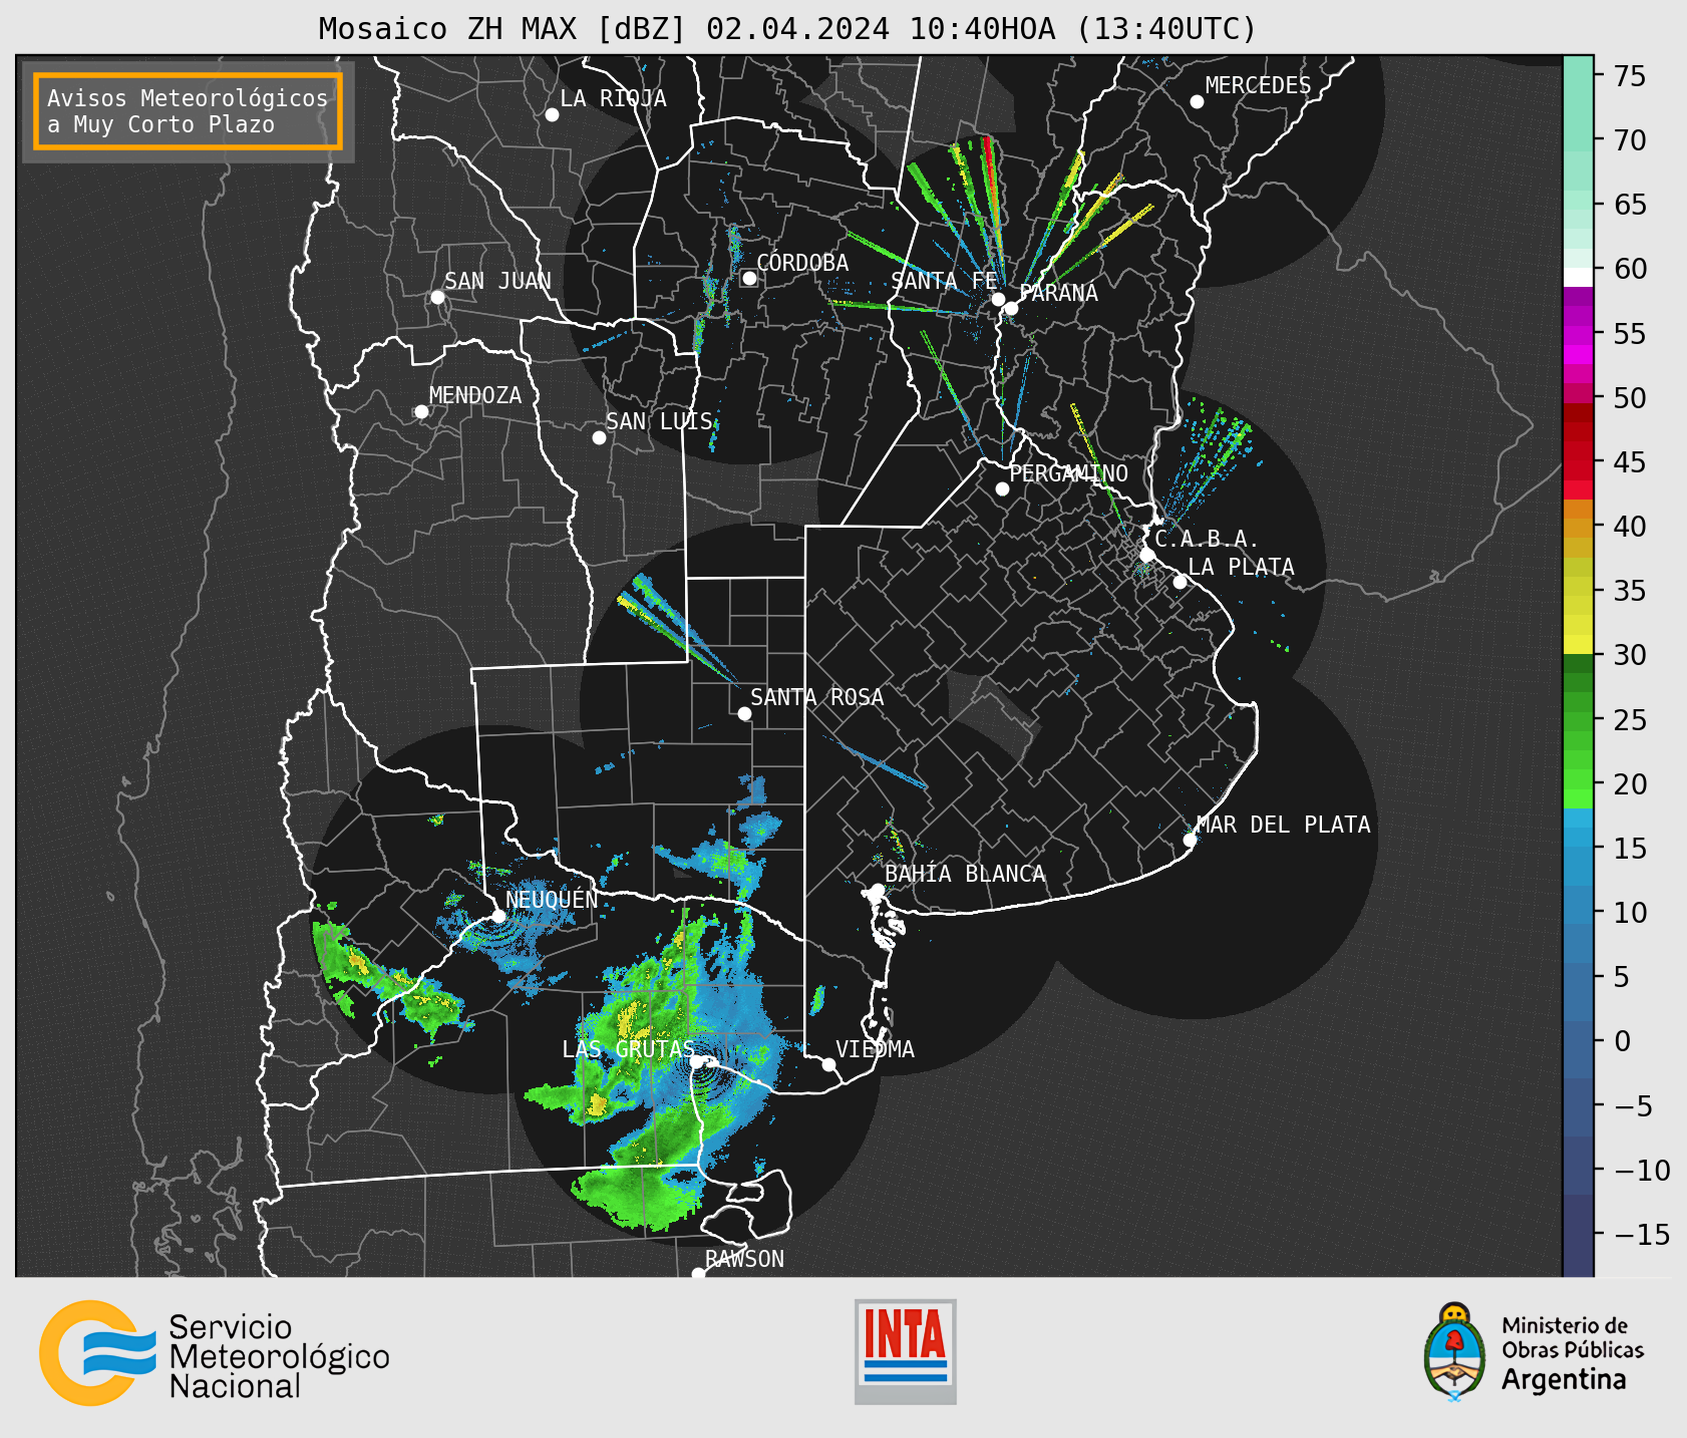Click the Servicio Meteorológico Nacional logo
The image size is (1687, 1438).
point(215,1352)
